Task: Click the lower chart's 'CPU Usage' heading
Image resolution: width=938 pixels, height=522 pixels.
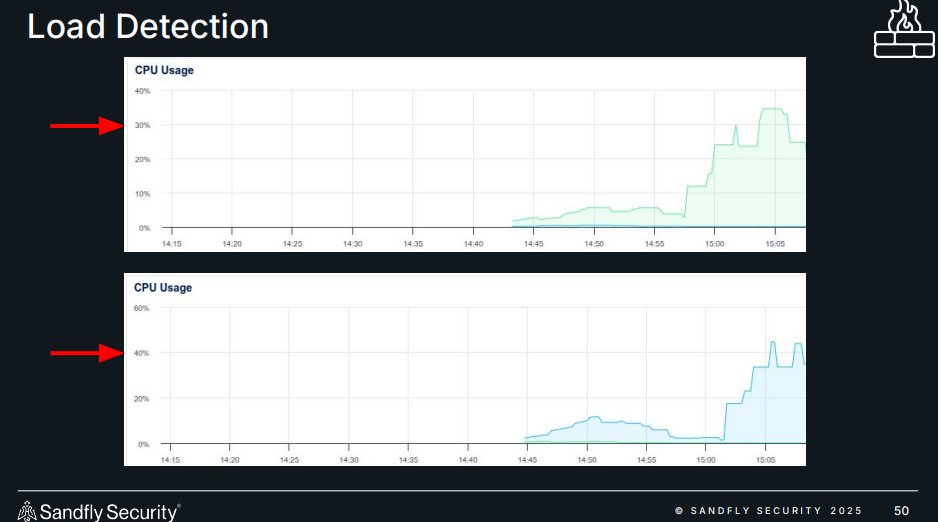Action: (x=163, y=288)
